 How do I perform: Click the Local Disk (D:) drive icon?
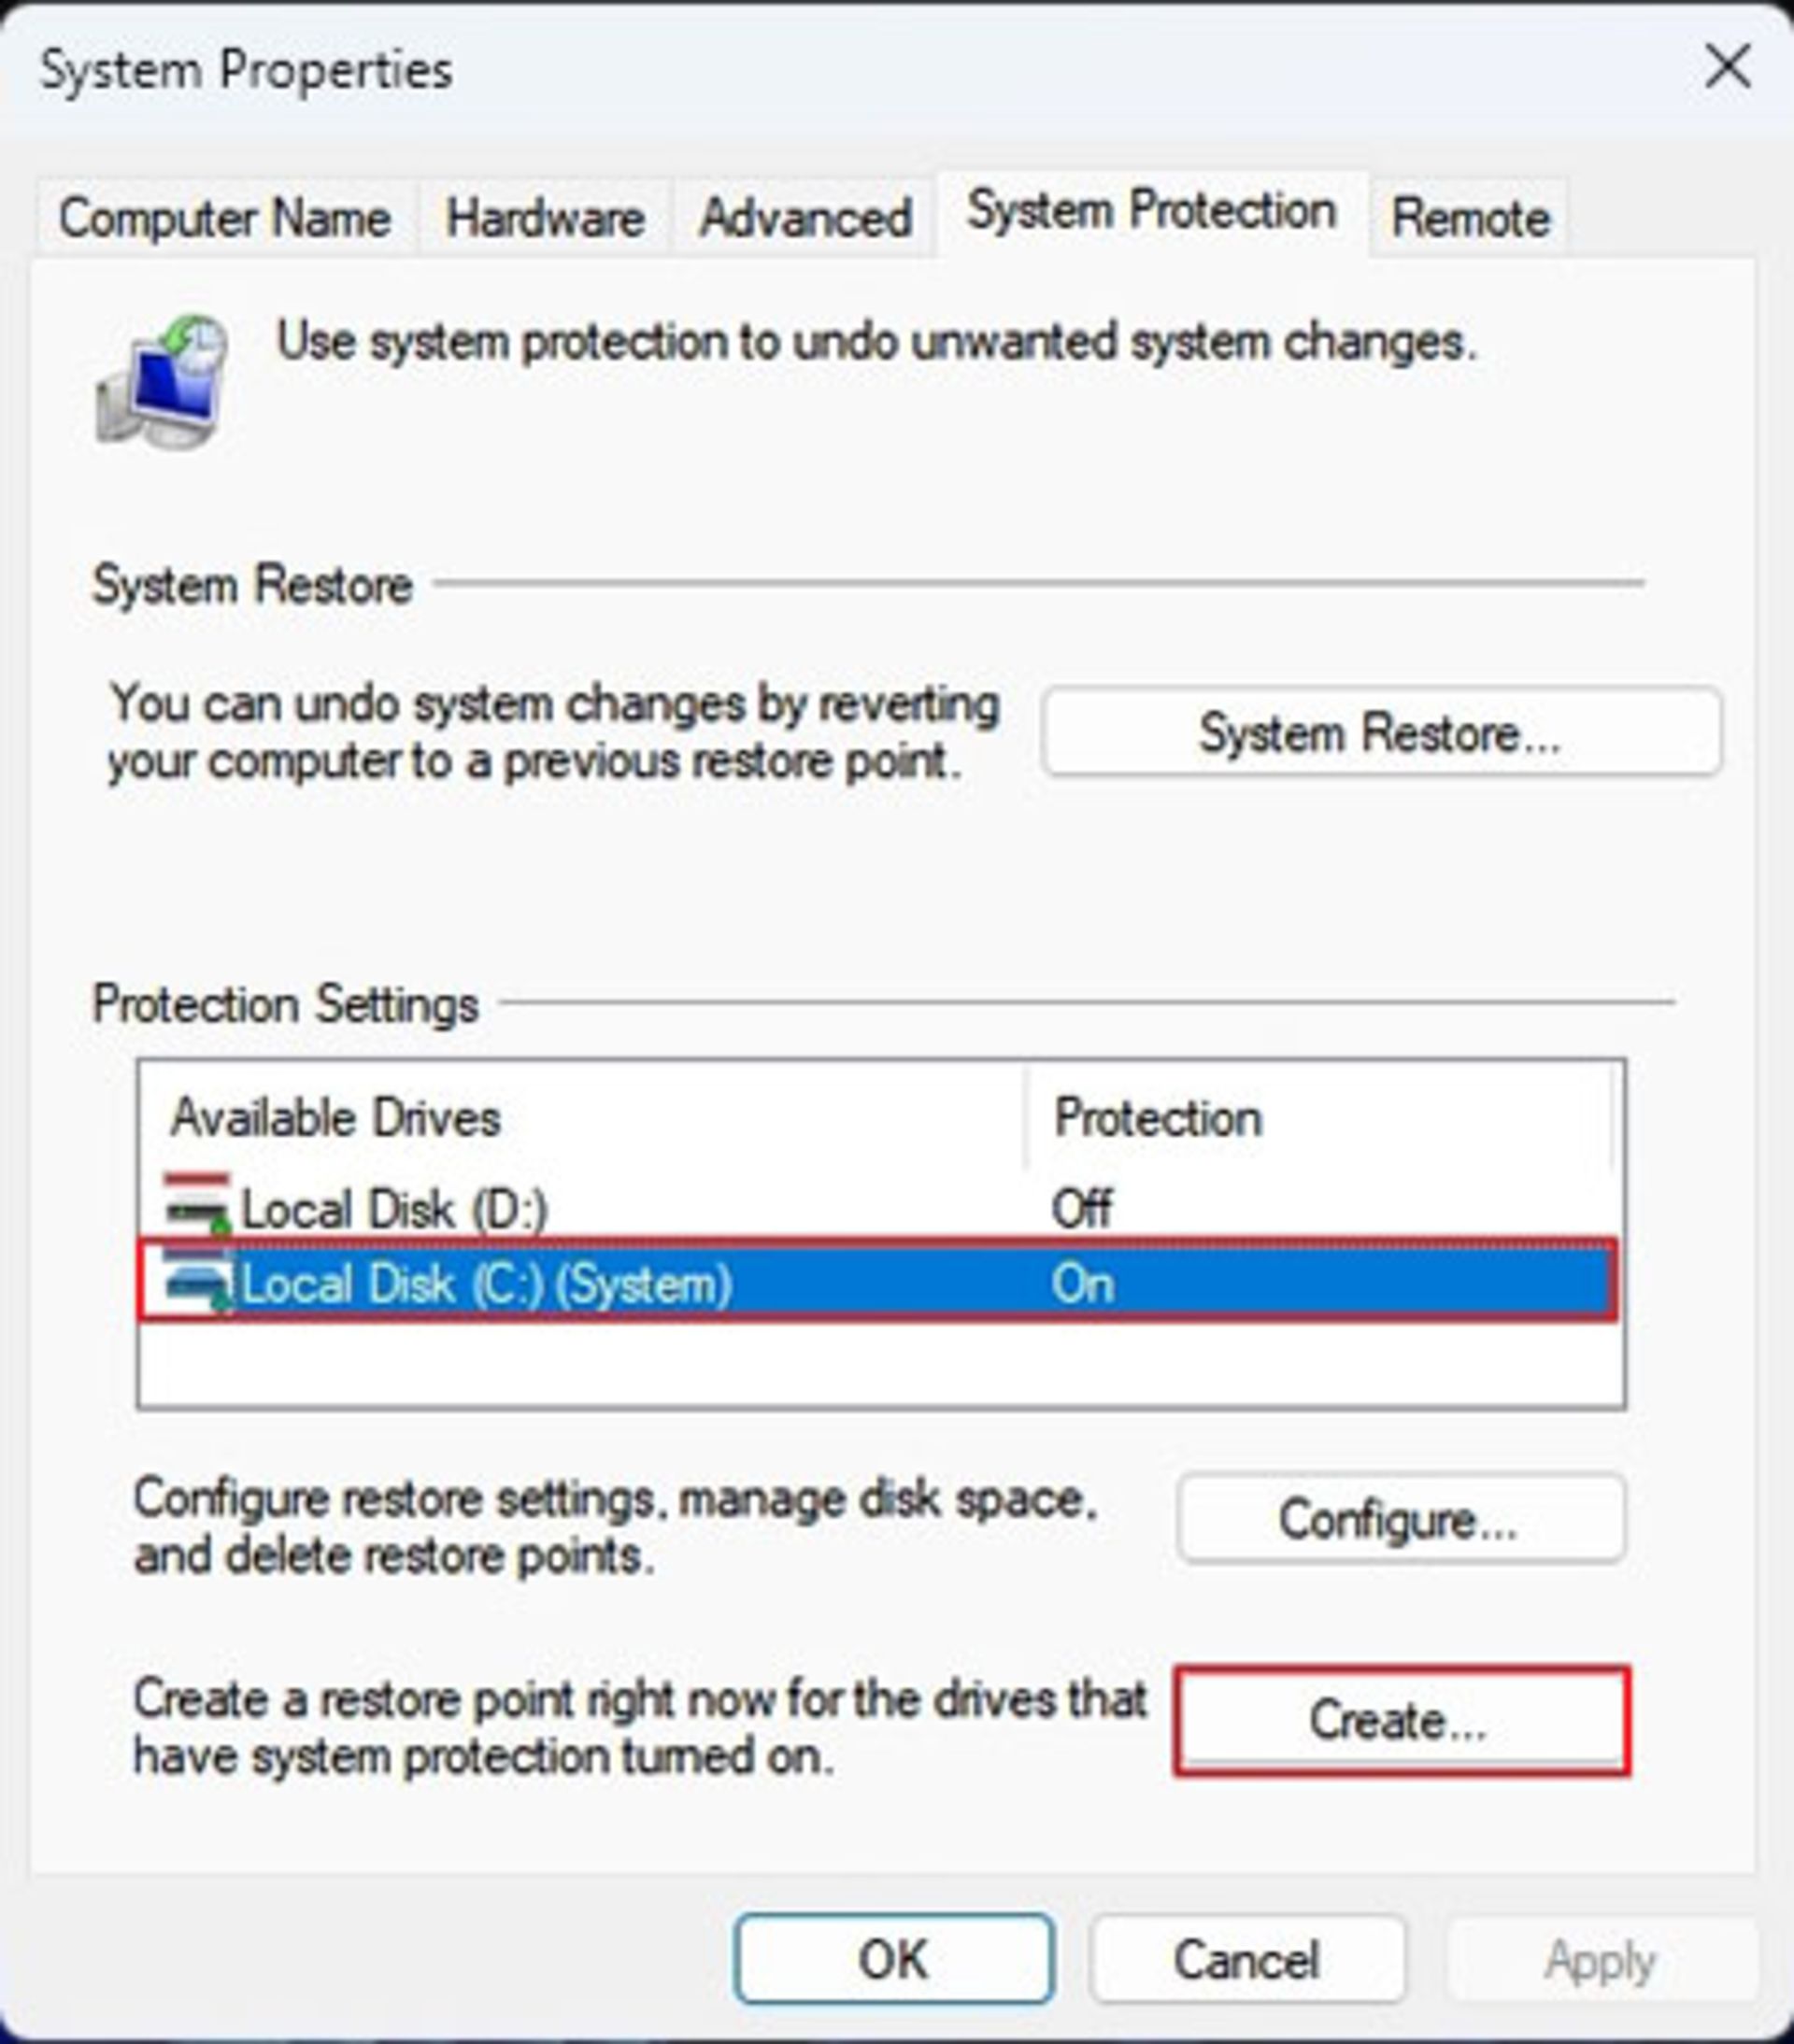pyautogui.click(x=197, y=1205)
